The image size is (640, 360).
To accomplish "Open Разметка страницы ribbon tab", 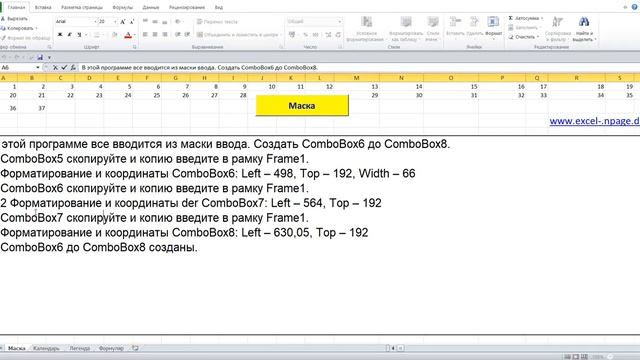I will pyautogui.click(x=82, y=7).
